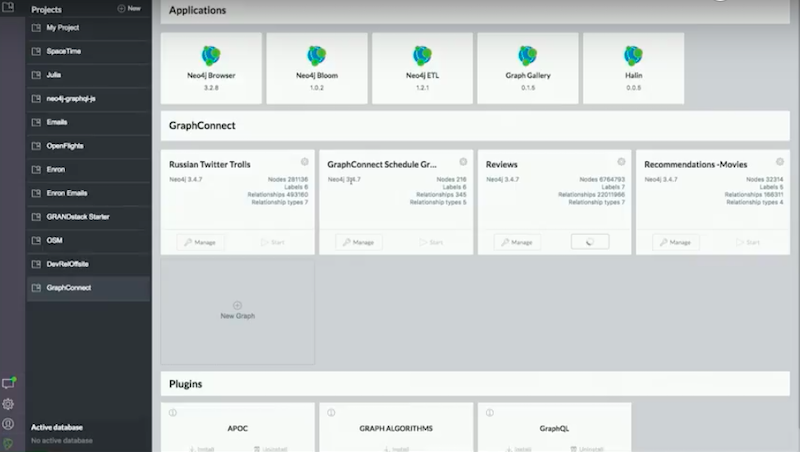Select the DevRelOffsite project
Screen dimensions: 800x452
pos(89,264)
